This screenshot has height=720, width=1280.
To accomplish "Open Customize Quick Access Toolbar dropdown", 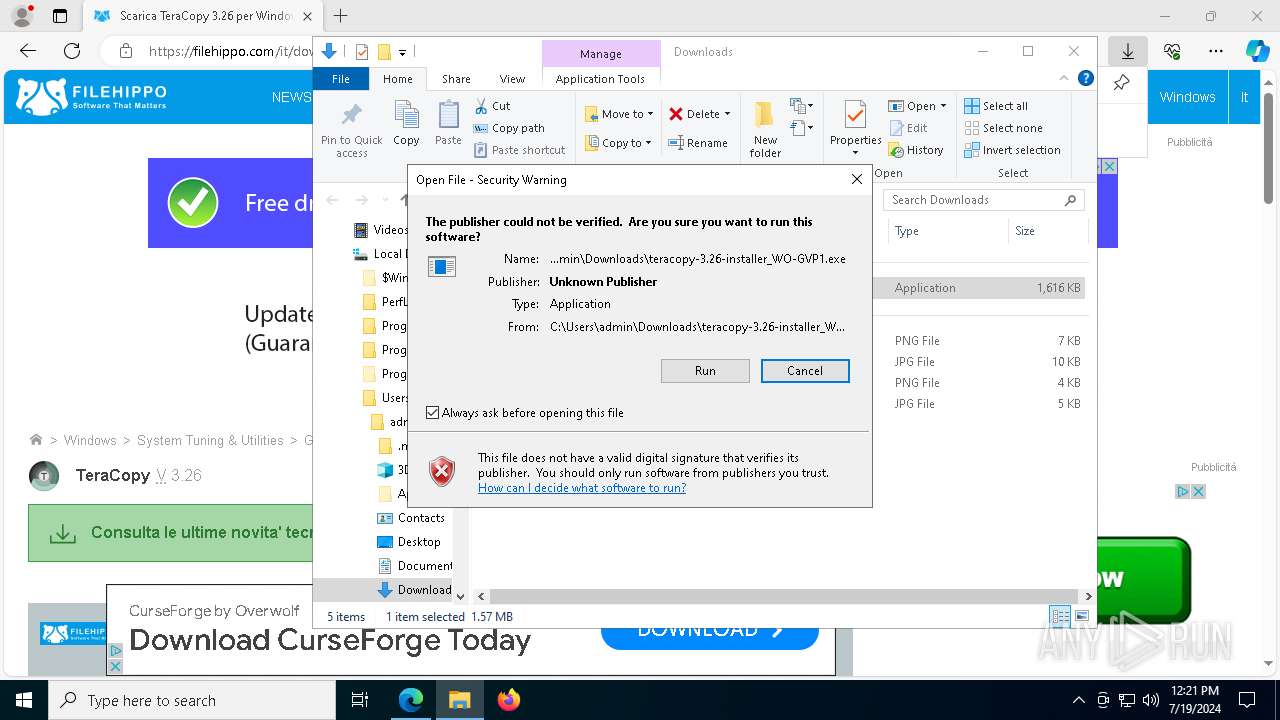I will click(x=402, y=52).
